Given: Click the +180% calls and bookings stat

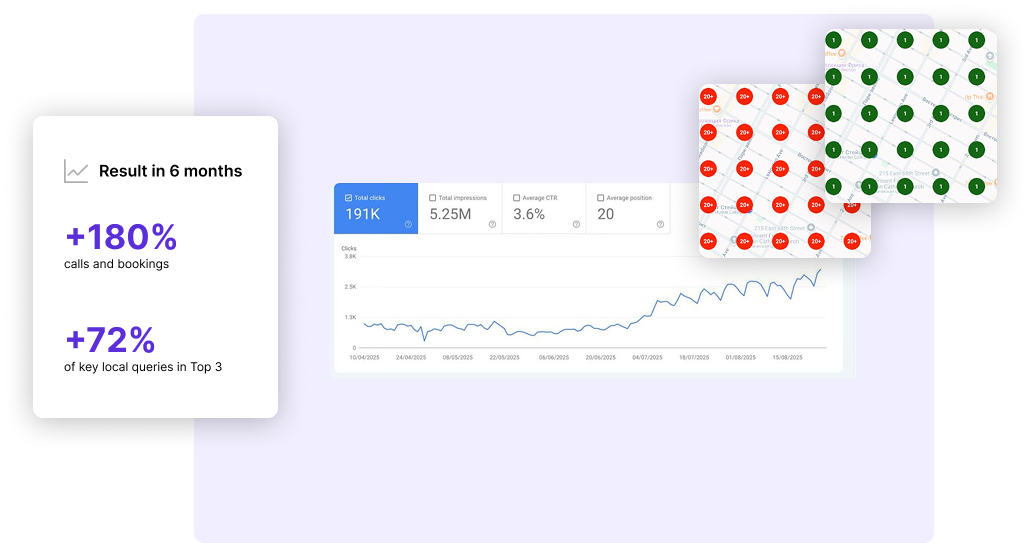Looking at the screenshot, I should coord(121,237).
